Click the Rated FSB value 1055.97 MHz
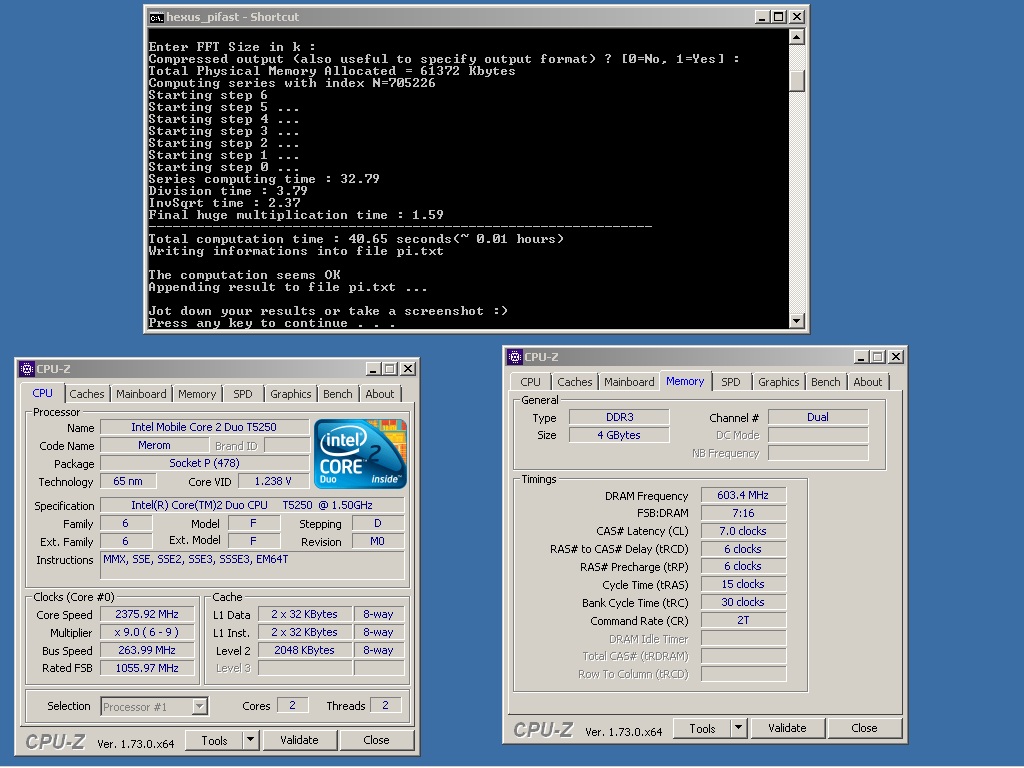 147,668
